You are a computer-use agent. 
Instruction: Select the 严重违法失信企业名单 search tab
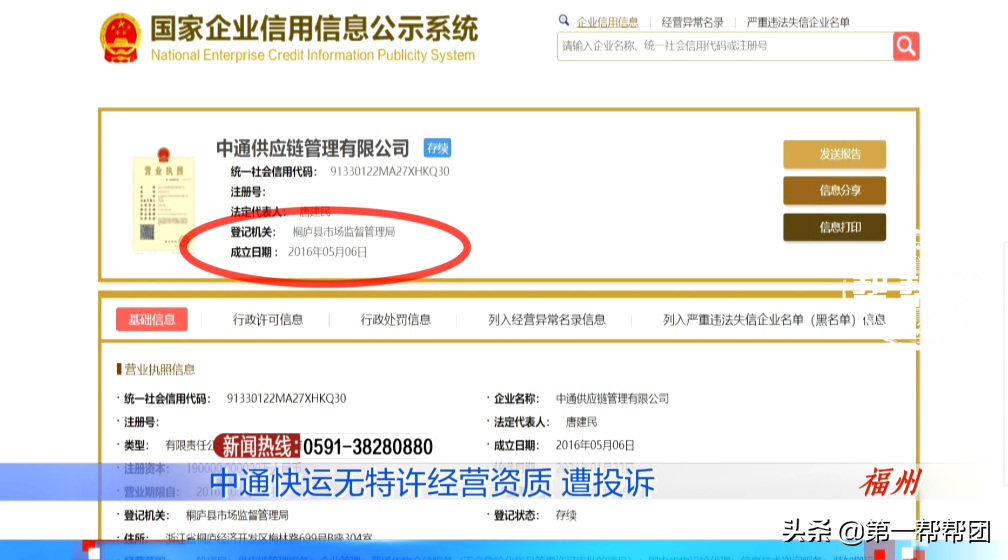(x=798, y=23)
